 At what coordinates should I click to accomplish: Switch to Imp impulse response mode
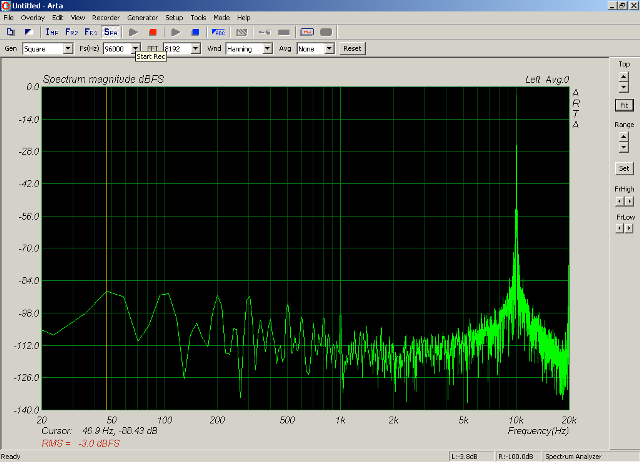(52, 32)
